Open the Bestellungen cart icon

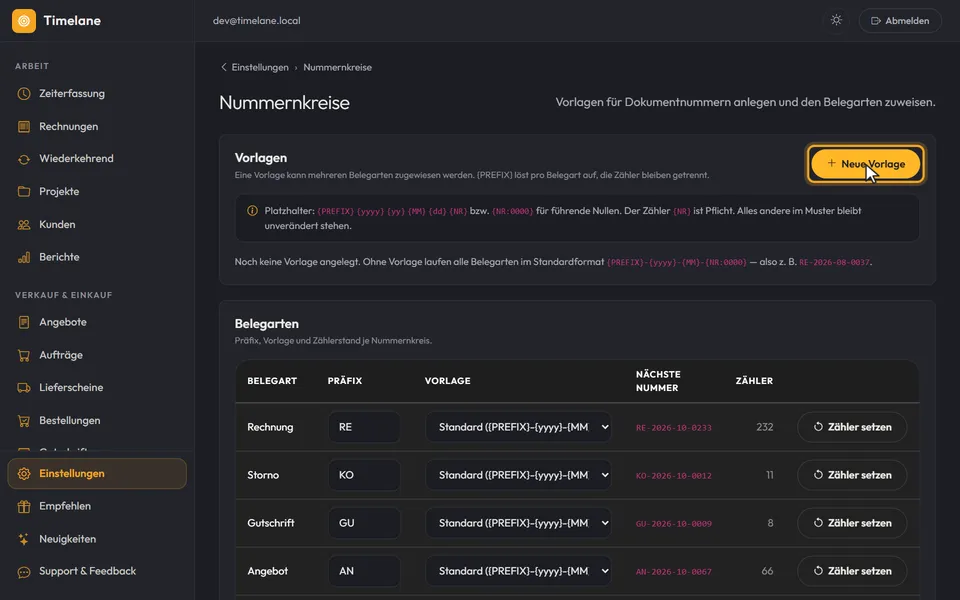tap(24, 421)
